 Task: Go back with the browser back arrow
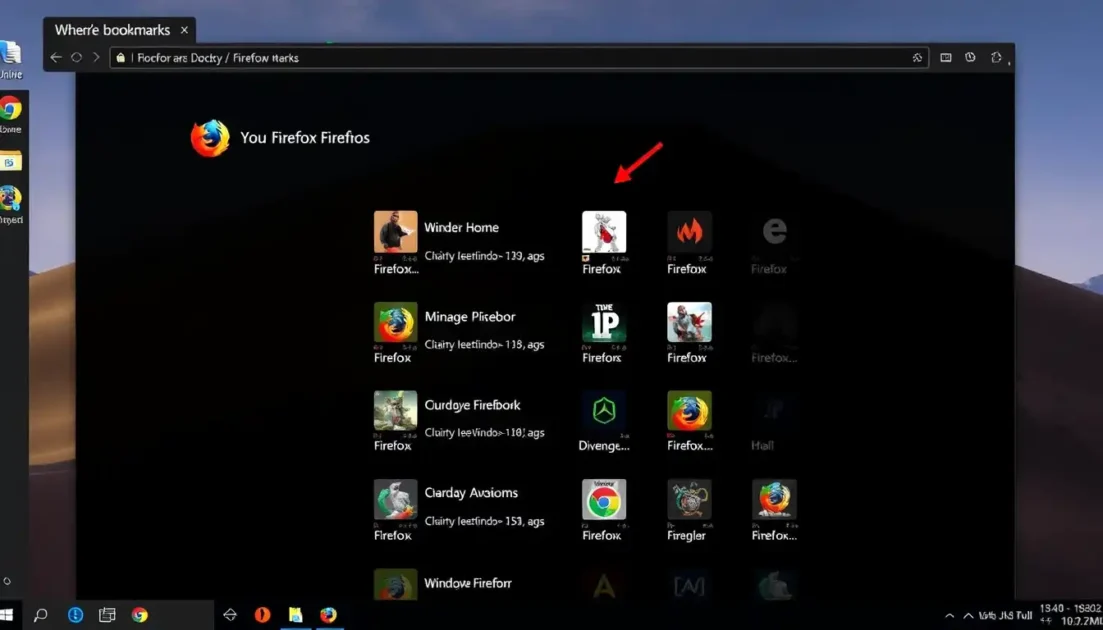pos(56,58)
